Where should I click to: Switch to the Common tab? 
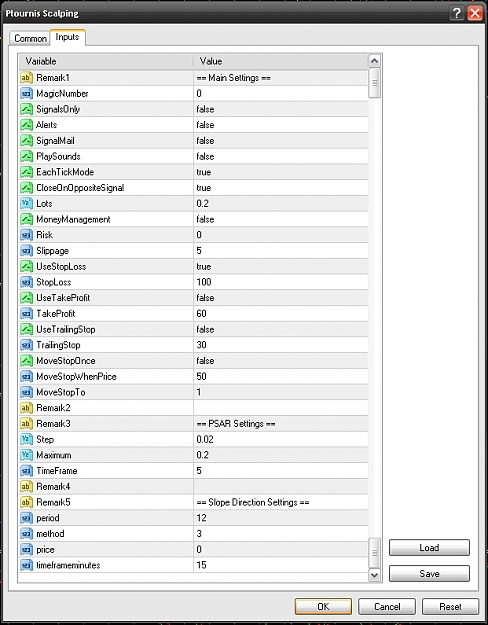[30, 38]
